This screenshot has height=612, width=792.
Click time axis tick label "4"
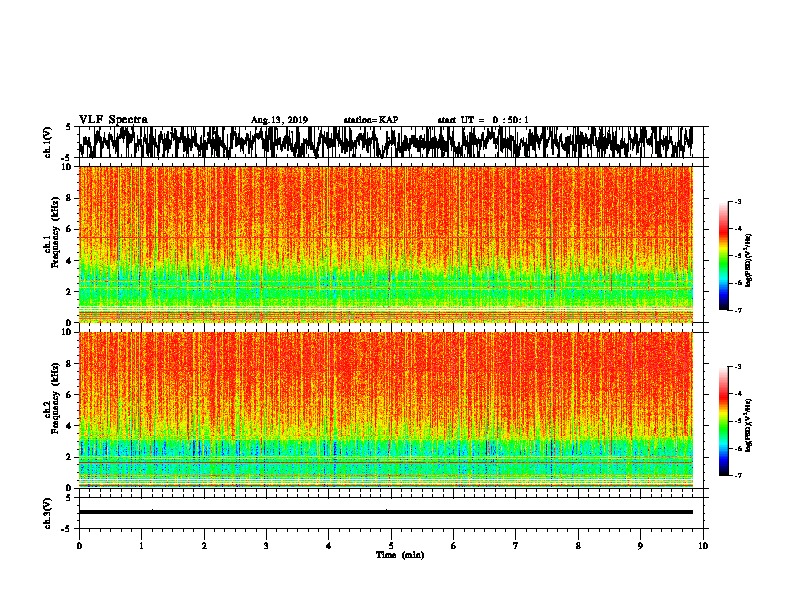tap(329, 546)
